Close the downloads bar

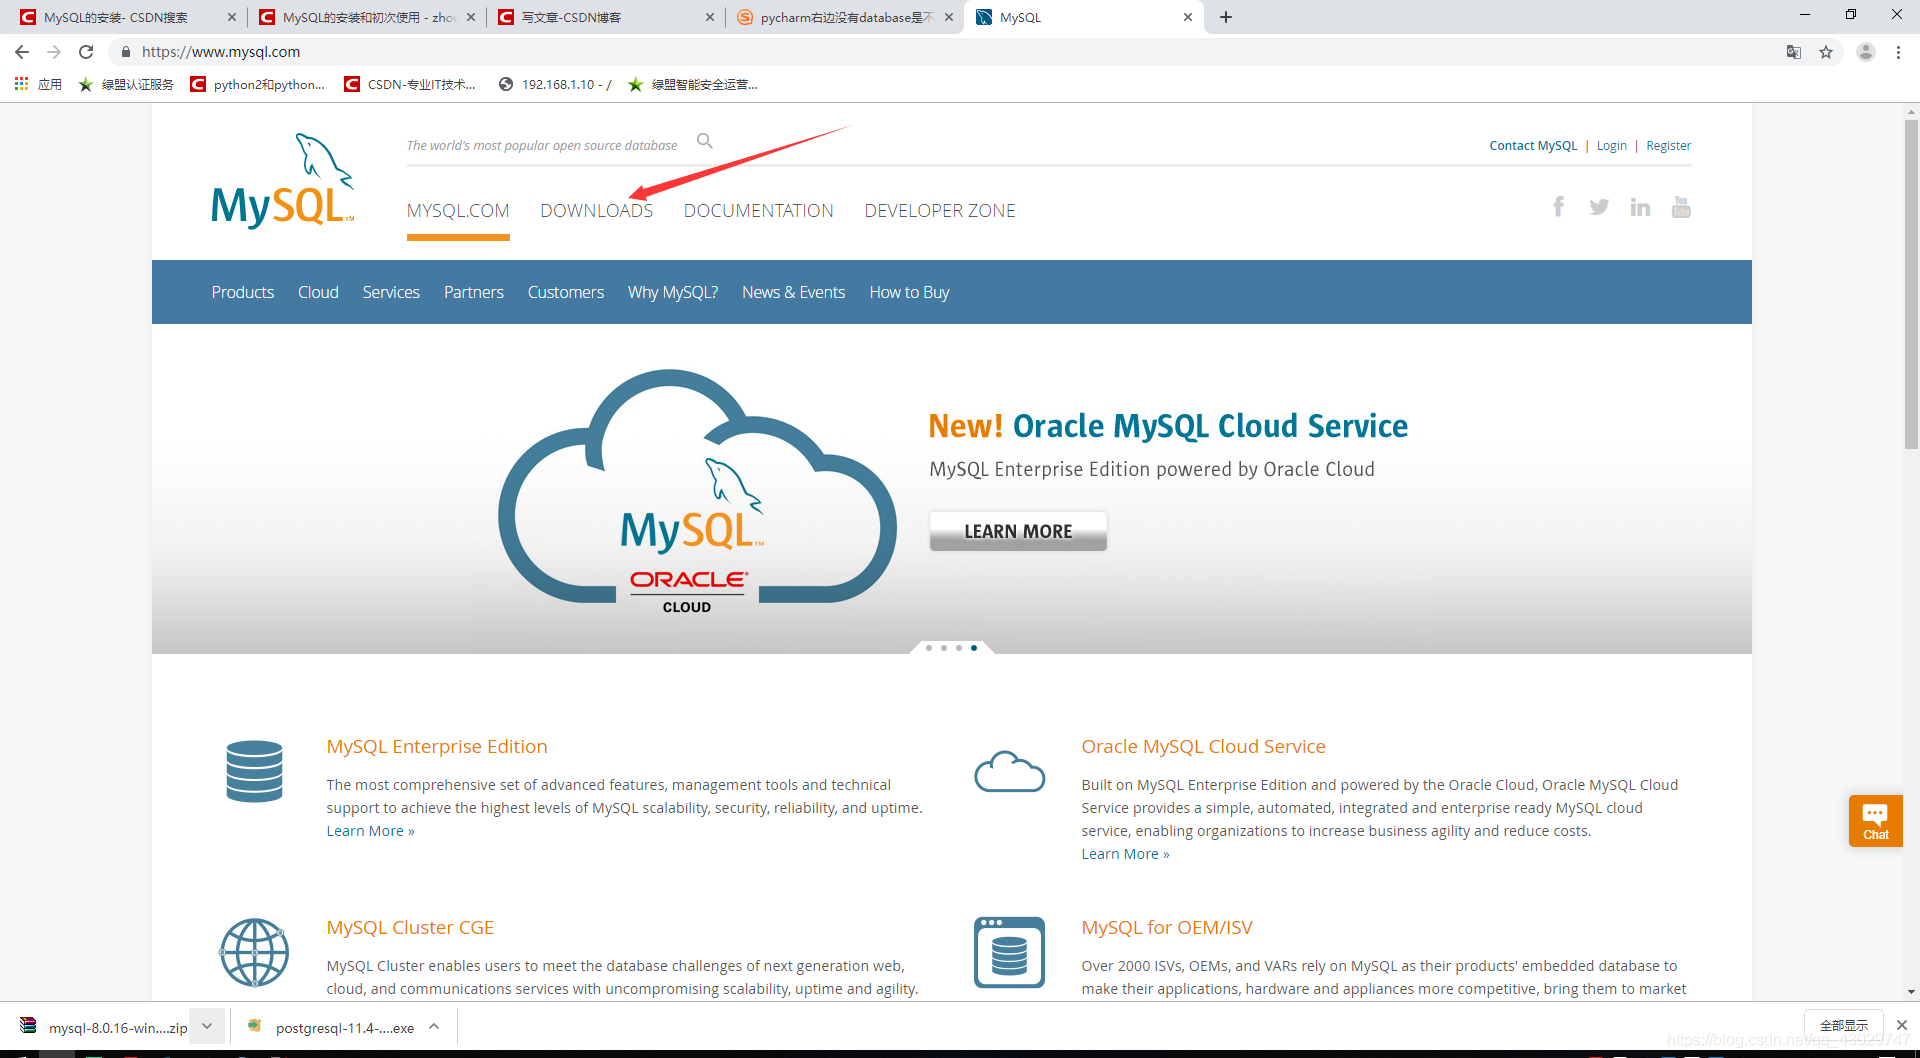click(x=1901, y=1025)
